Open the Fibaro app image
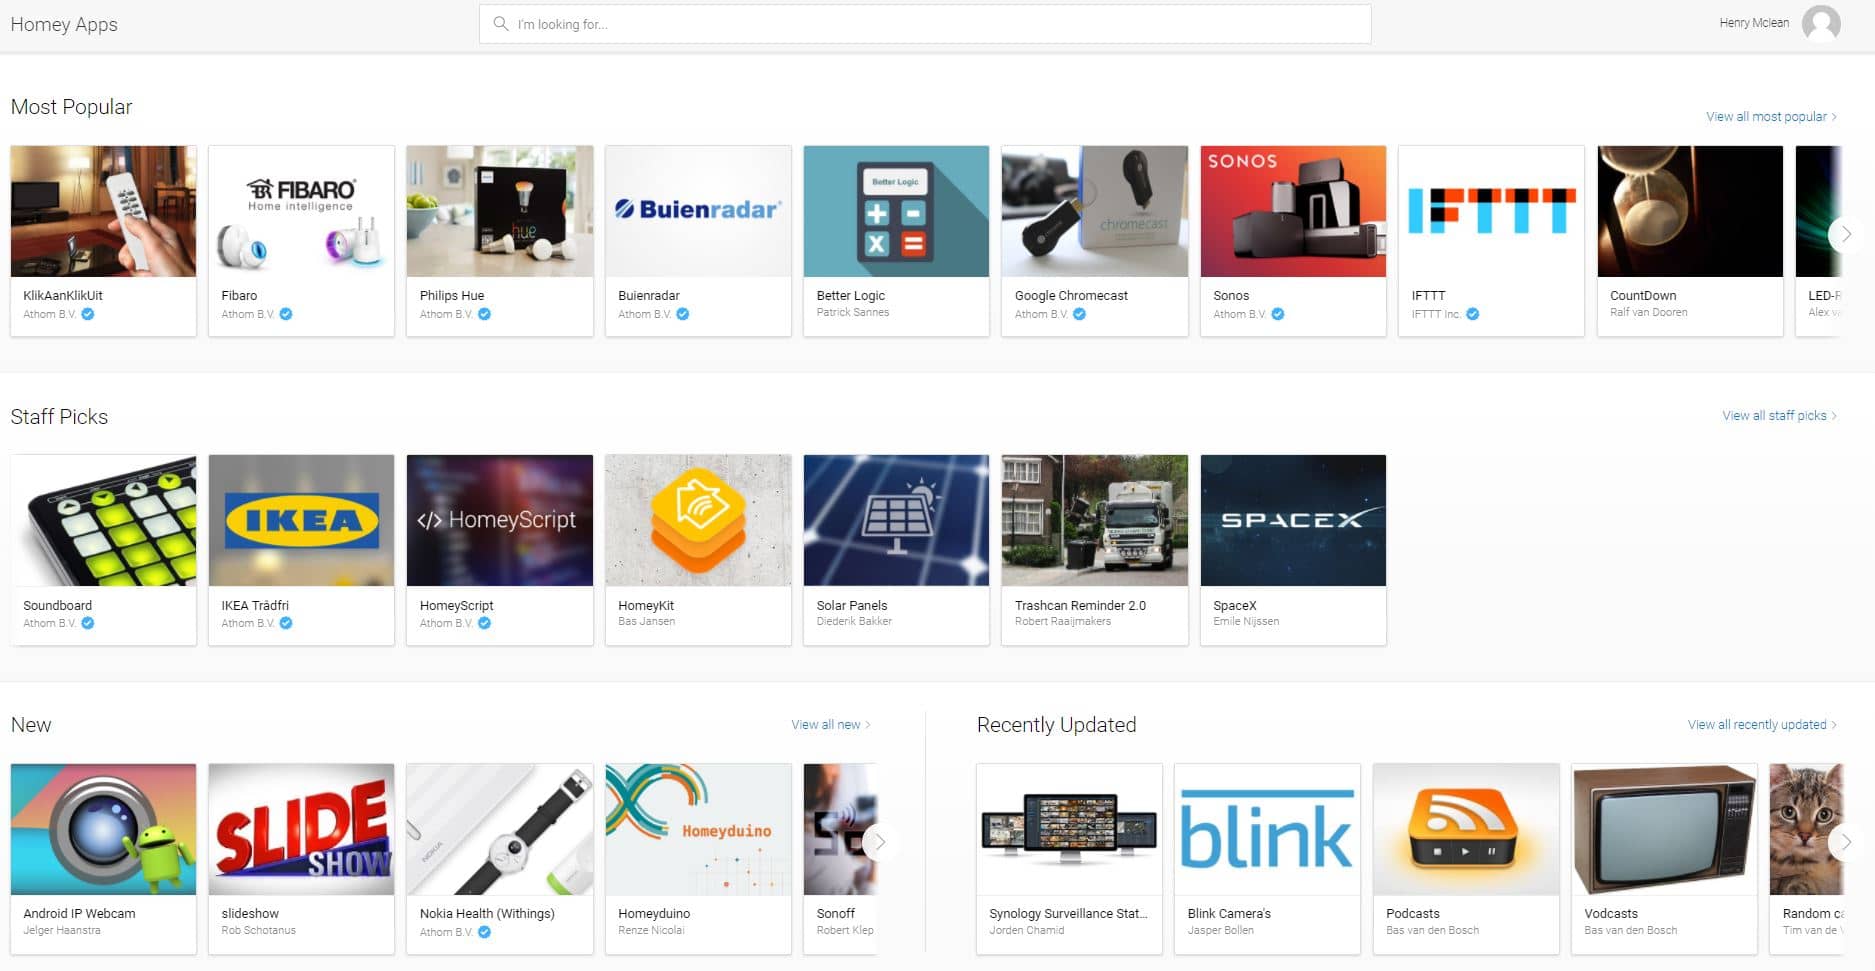Screen dimensions: 1875x971 coord(301,211)
